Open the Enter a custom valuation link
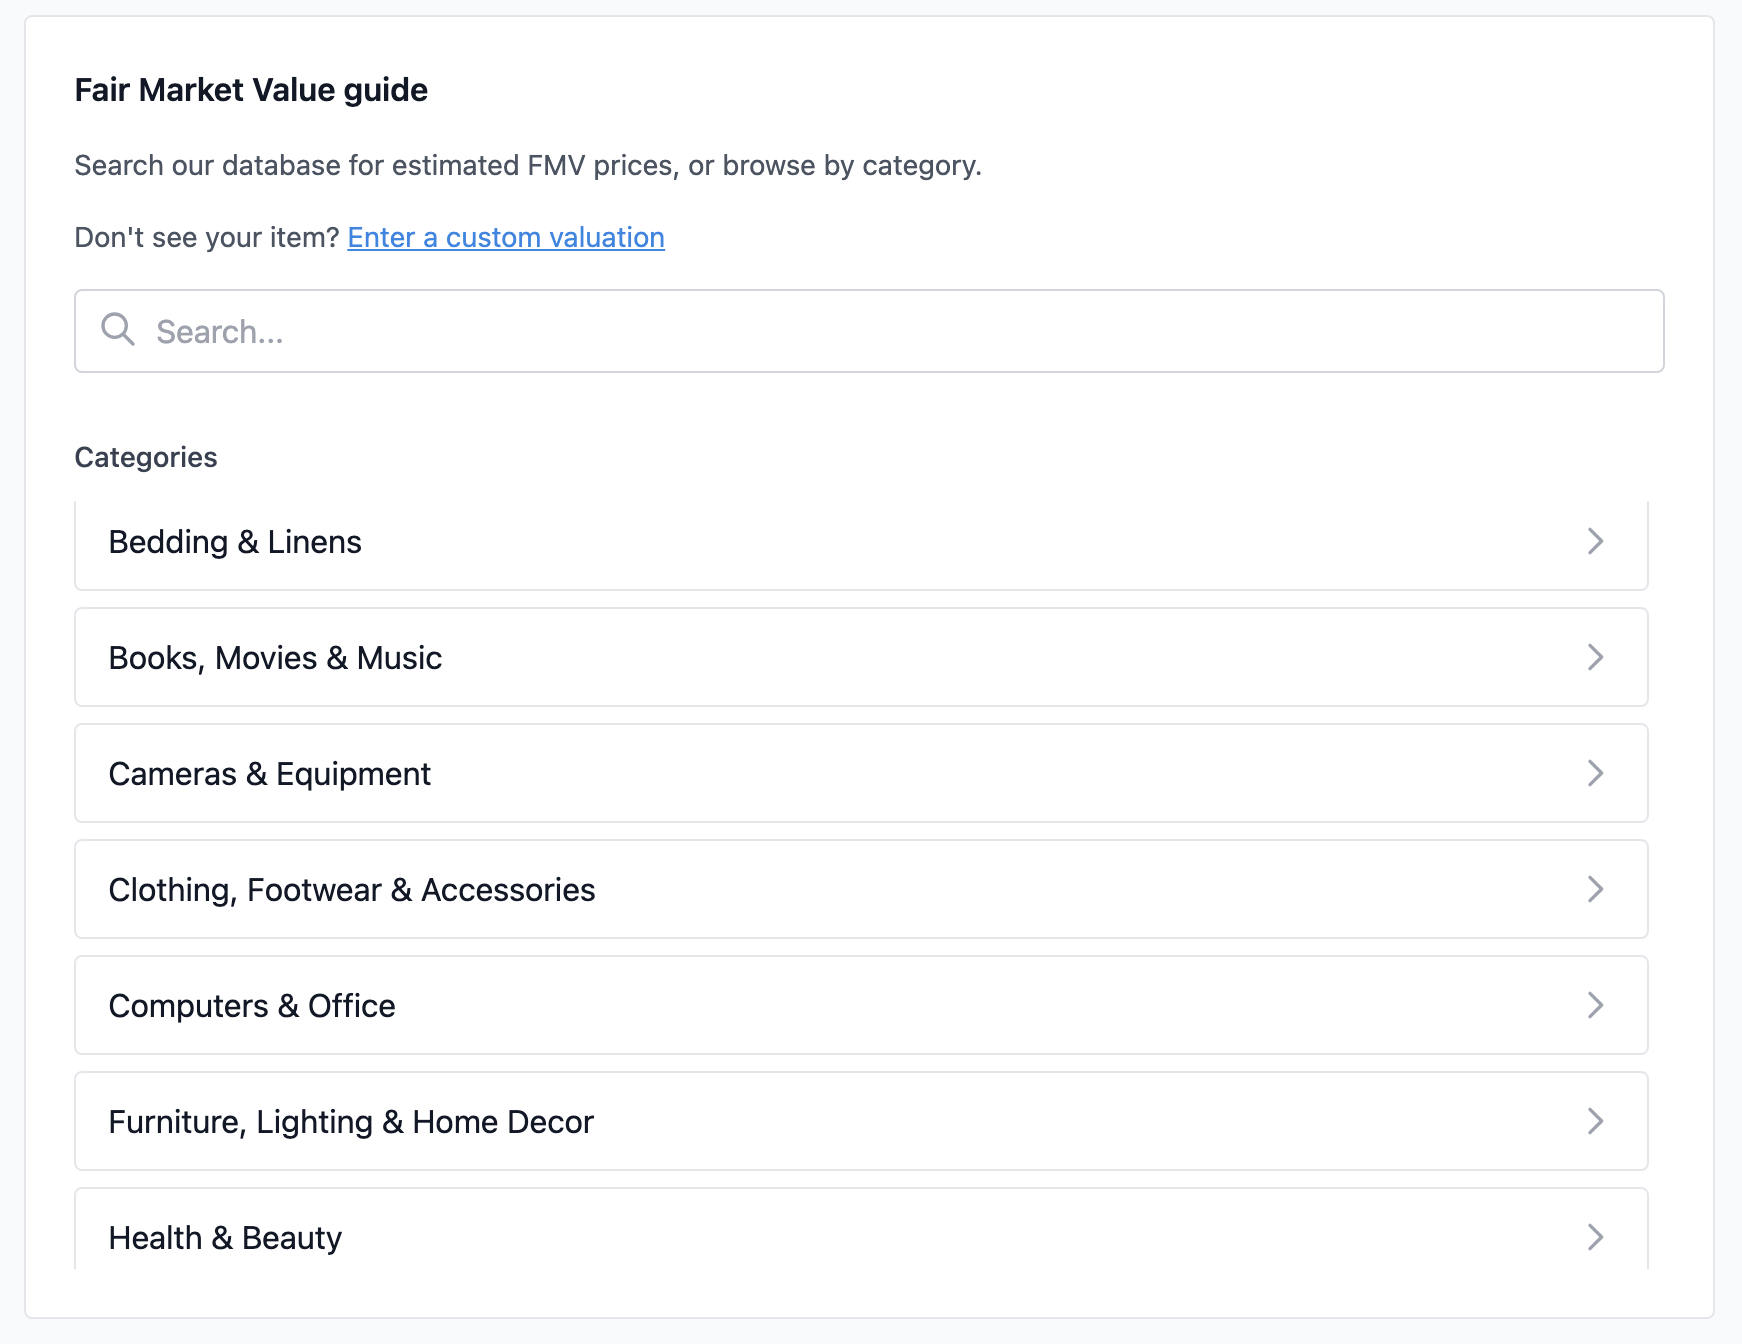 [x=506, y=237]
